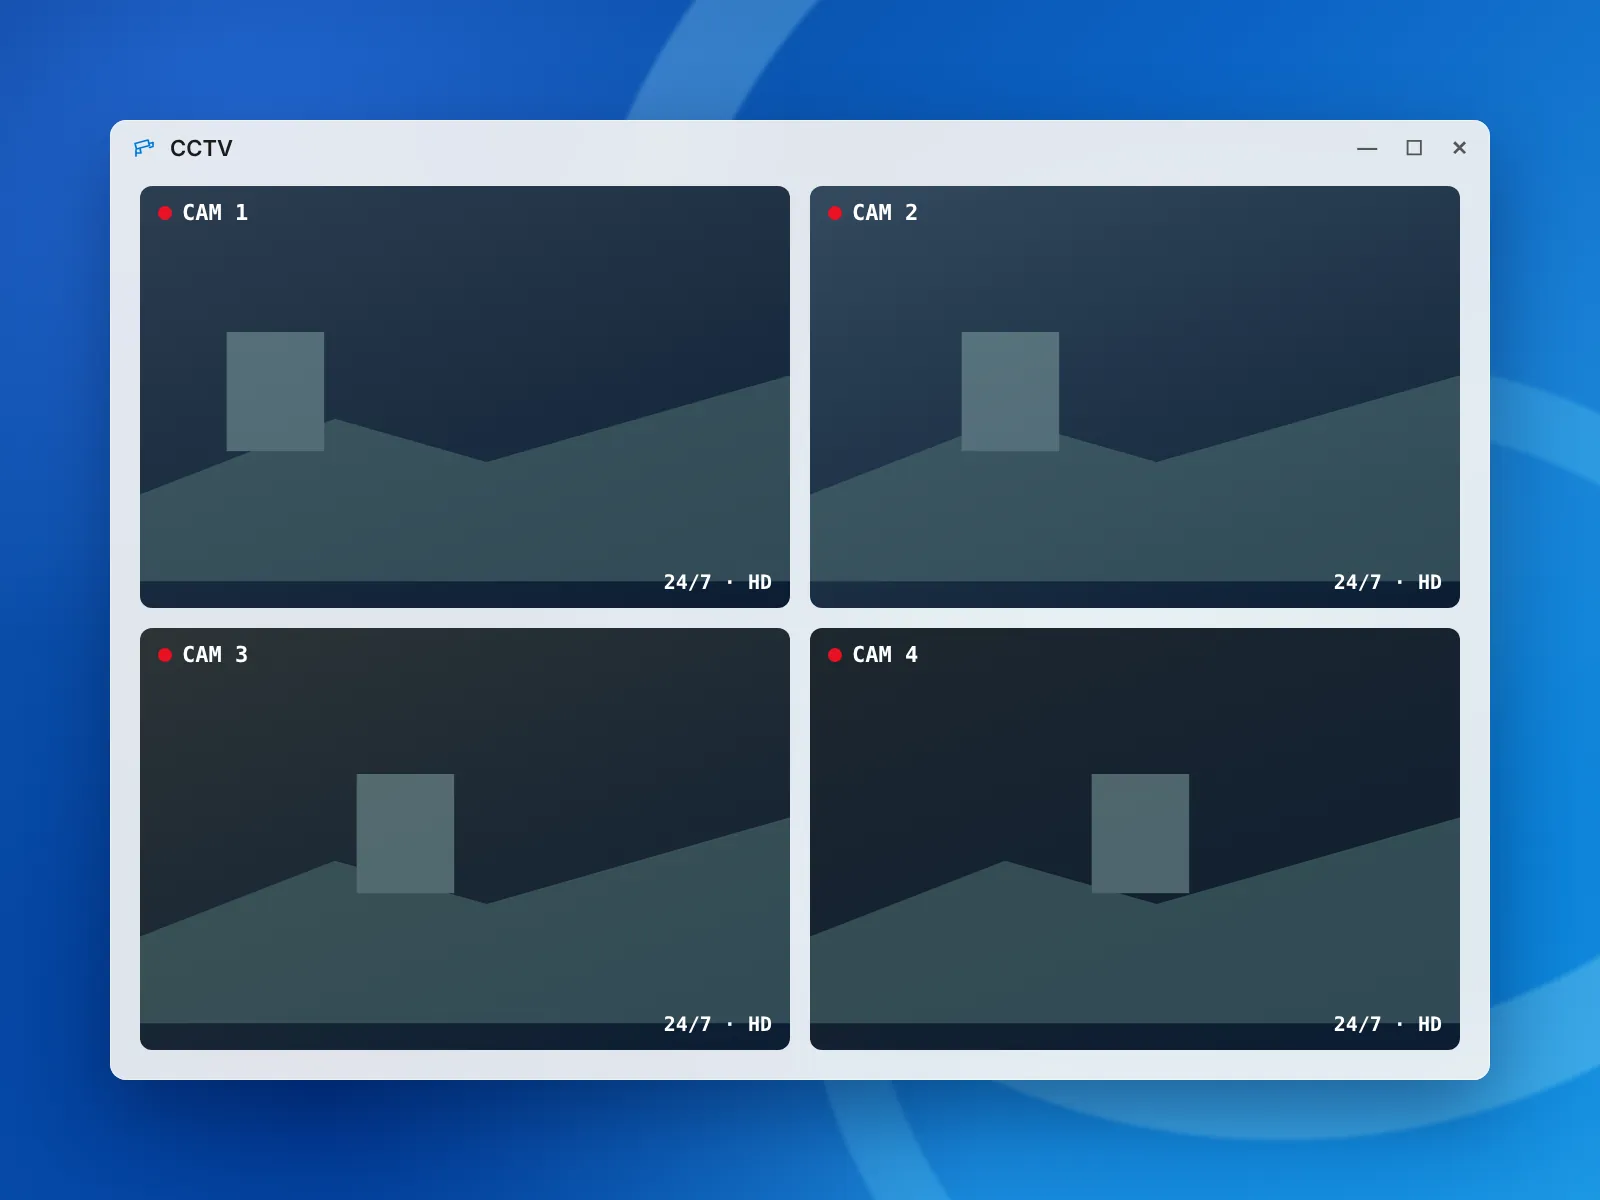Click the CAM 1 label text

point(215,213)
